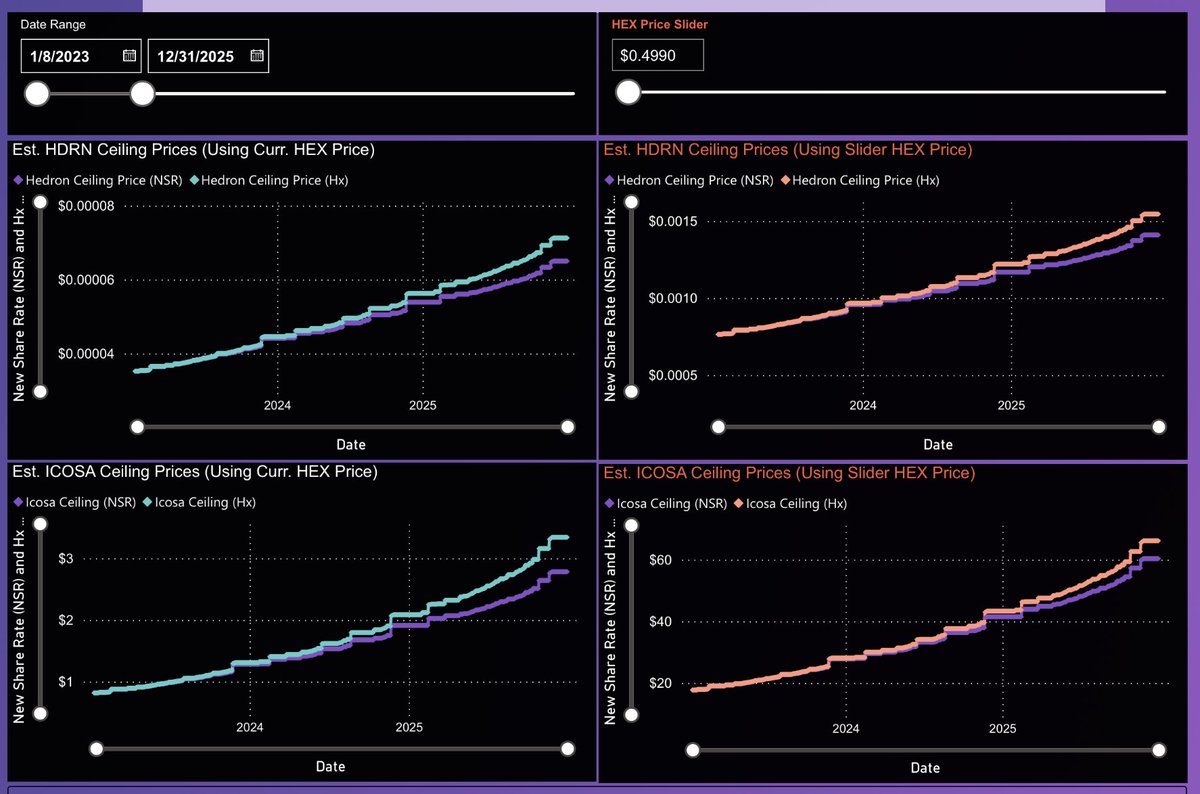Image resolution: width=1200 pixels, height=794 pixels.
Task: Click right date zoom handle under ICOSA Curr. HEX chart
Action: click(568, 749)
